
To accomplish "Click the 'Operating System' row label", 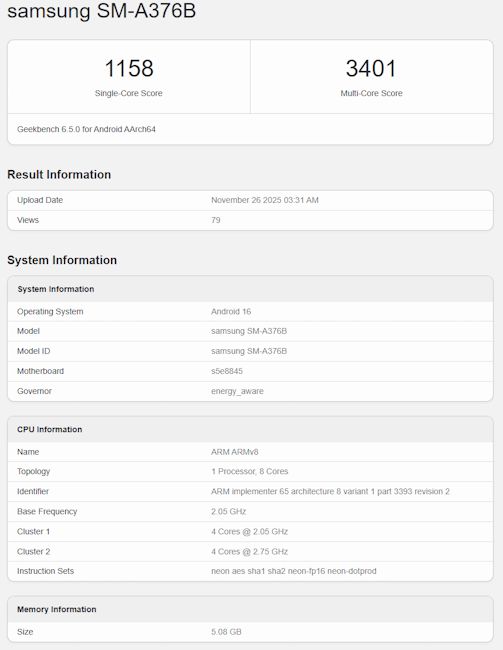I will tap(50, 311).
